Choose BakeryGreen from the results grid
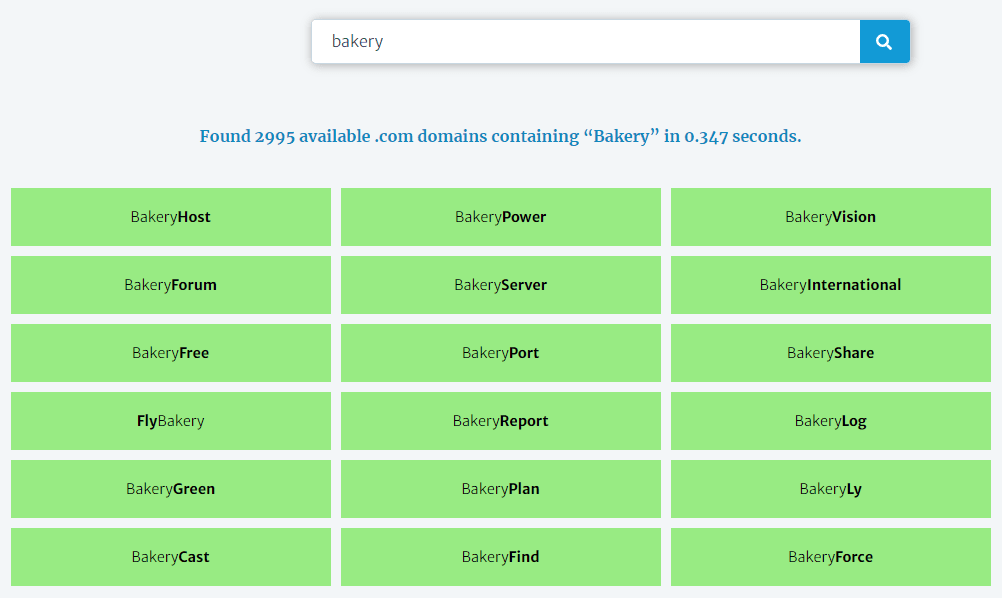The width and height of the screenshot is (1002, 598). (x=170, y=489)
